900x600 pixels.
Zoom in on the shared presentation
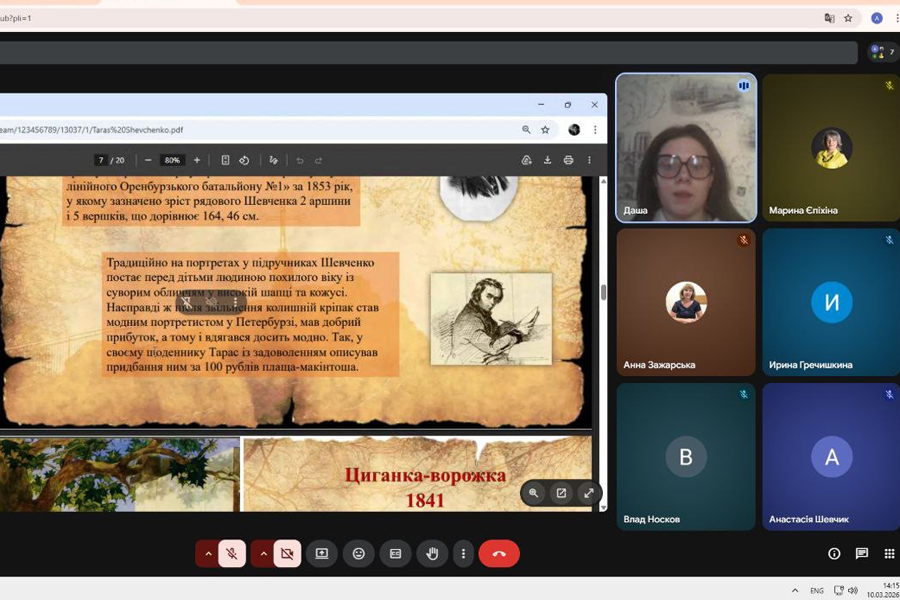(x=534, y=493)
